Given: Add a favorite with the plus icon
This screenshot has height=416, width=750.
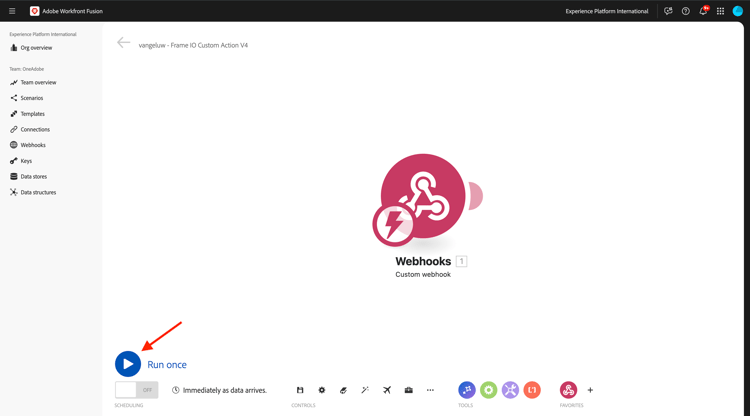Looking at the screenshot, I should coord(590,390).
